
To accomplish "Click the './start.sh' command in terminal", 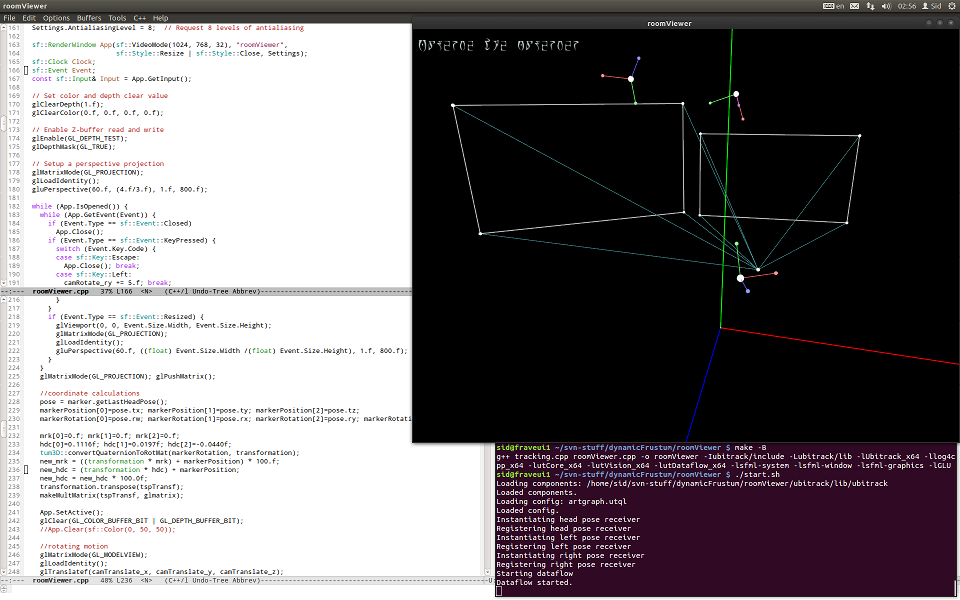I will pyautogui.click(x=757, y=474).
